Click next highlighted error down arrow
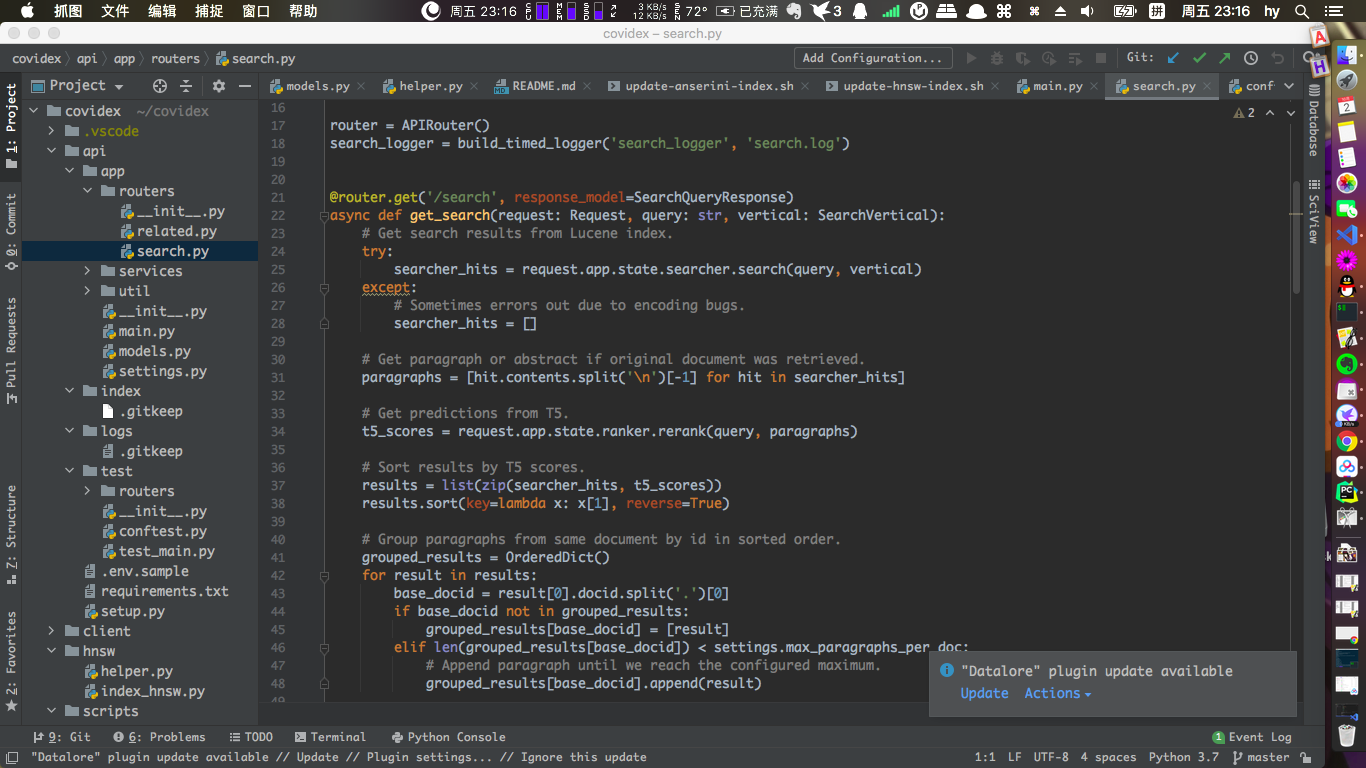Screen dimensions: 1366x768 tap(1290, 112)
